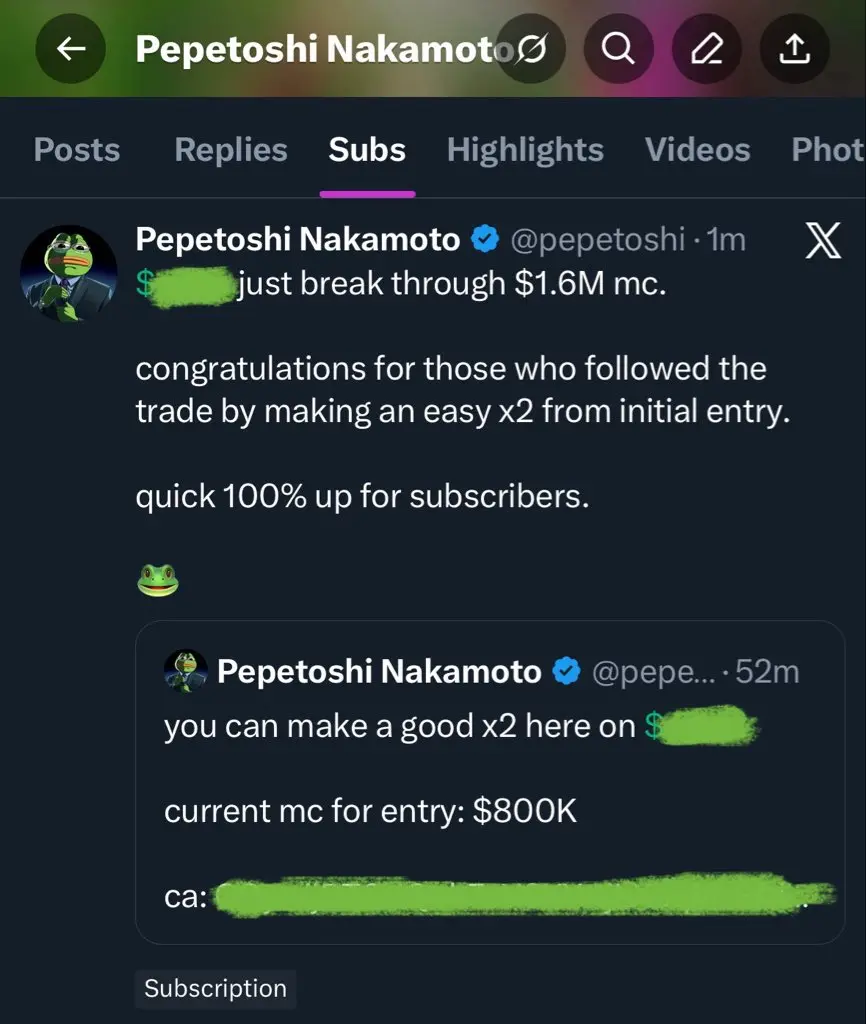Screen dimensions: 866x1024
Task: Tap the compose pencil icon
Action: tap(707, 48)
